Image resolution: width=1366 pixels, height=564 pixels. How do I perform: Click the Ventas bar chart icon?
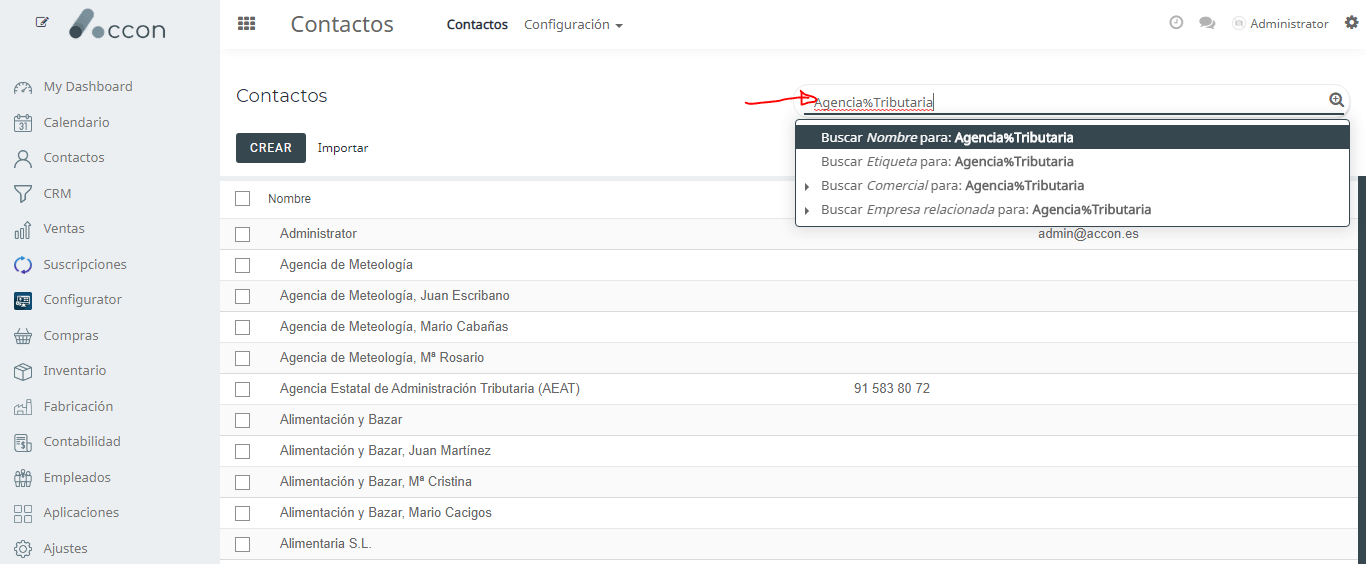pos(23,229)
